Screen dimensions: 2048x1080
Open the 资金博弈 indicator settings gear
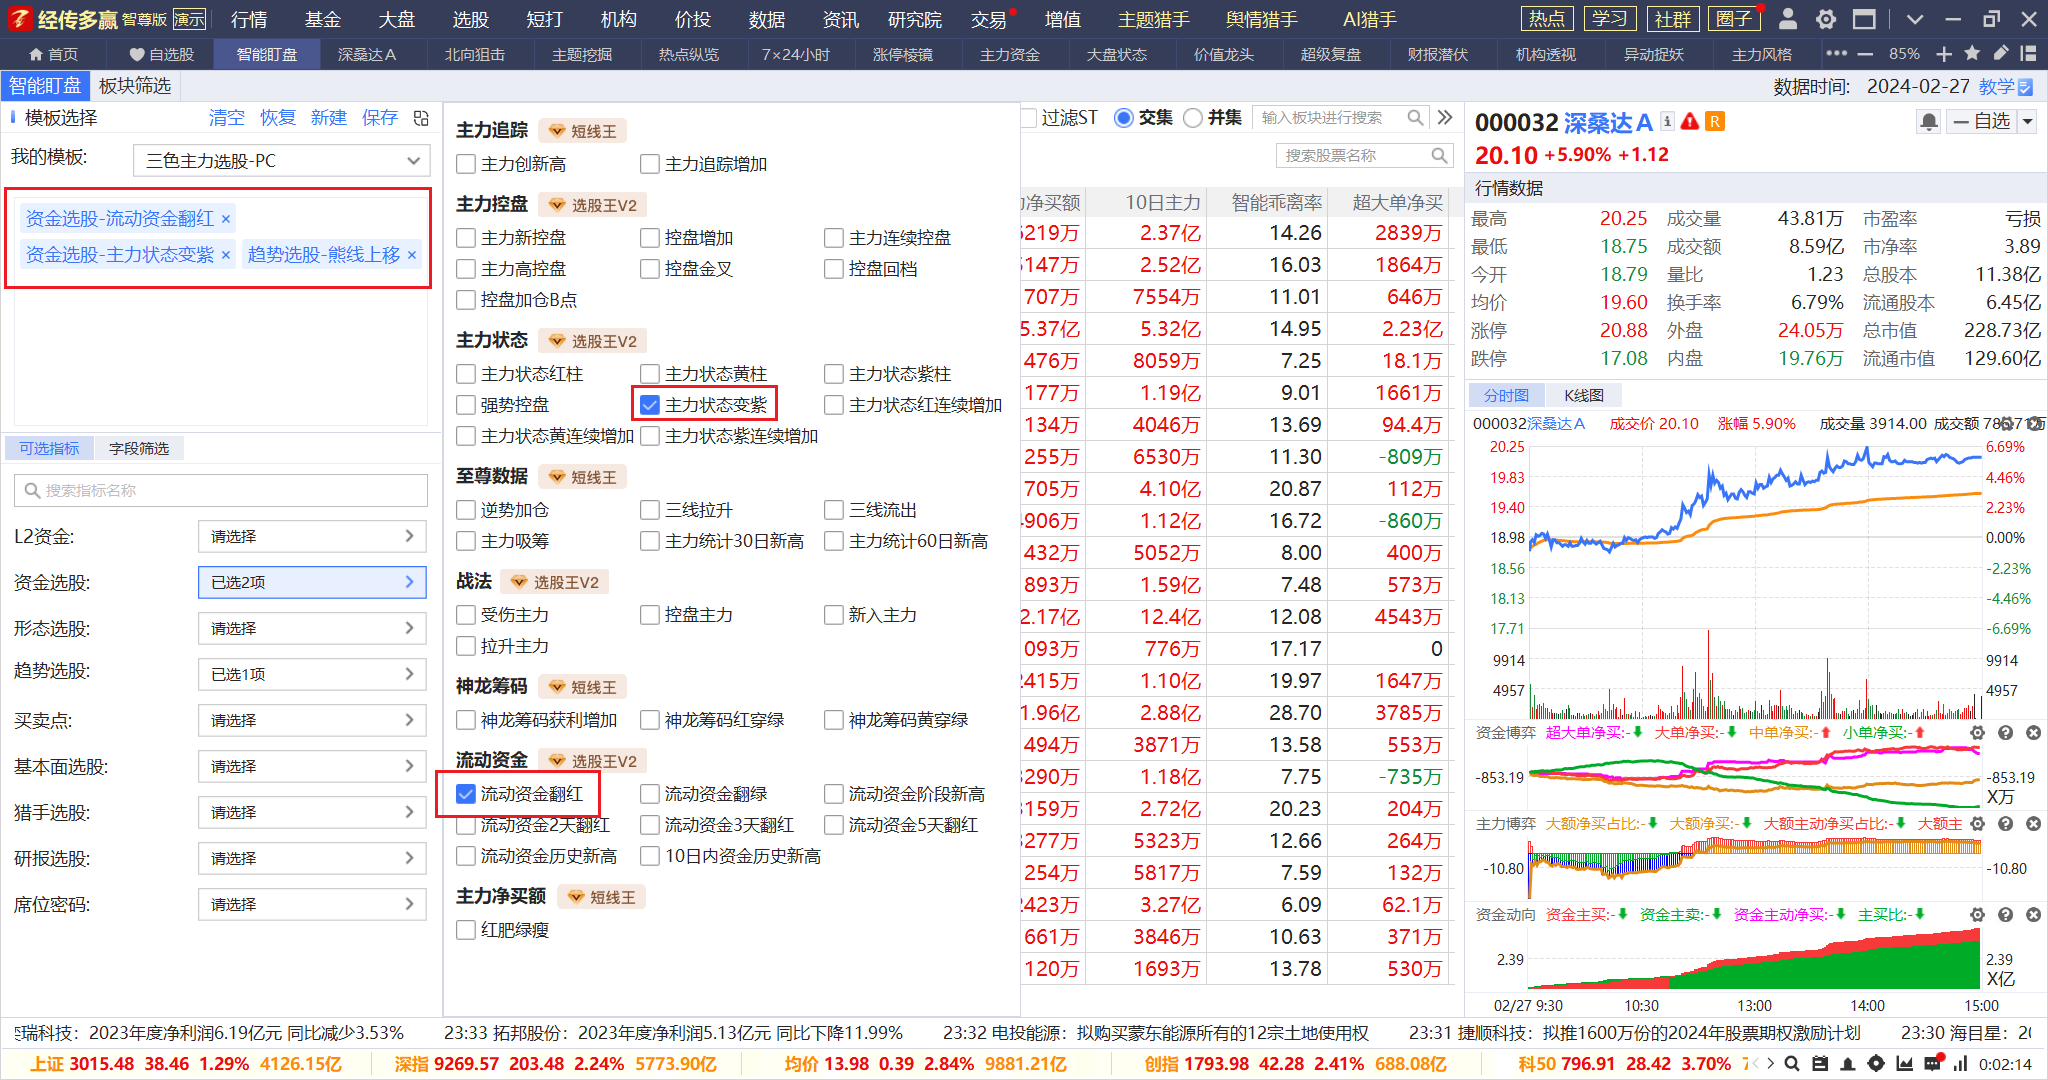(x=1977, y=733)
